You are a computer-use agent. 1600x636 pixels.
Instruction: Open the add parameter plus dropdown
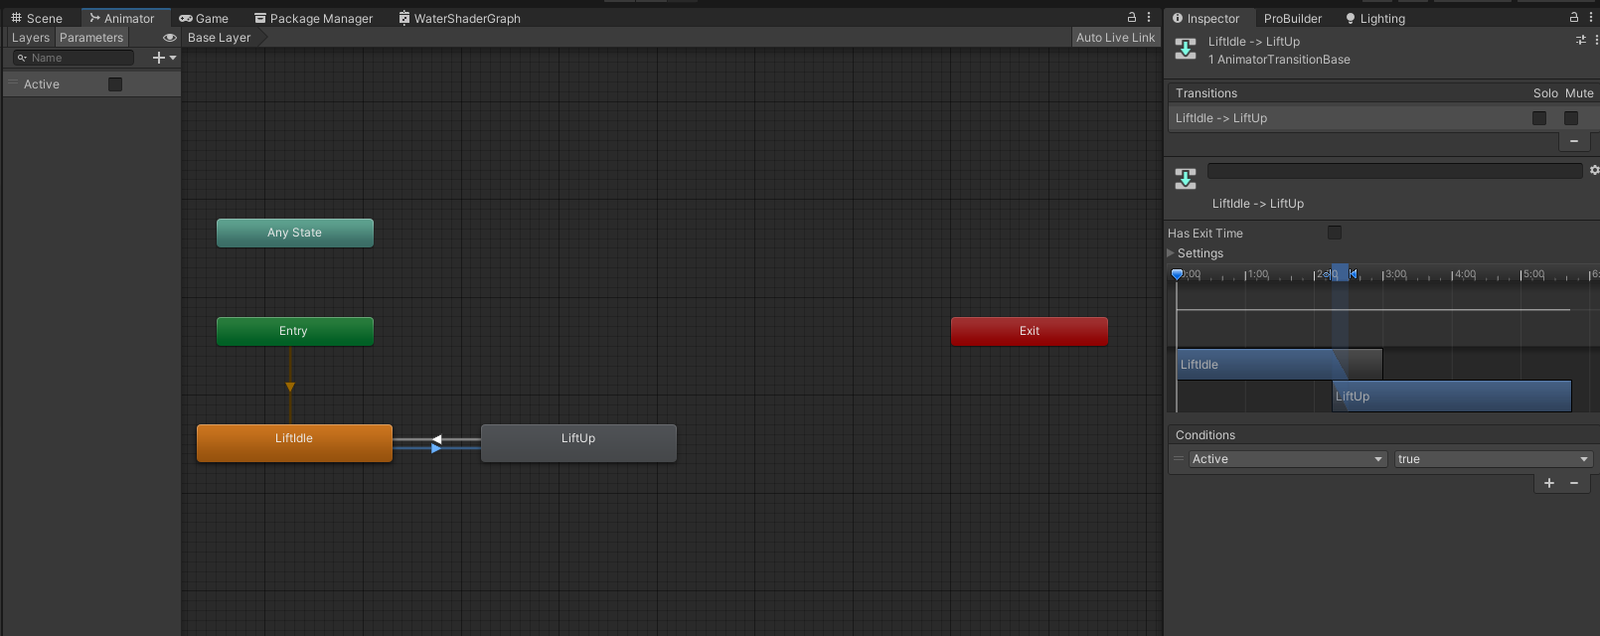(164, 58)
